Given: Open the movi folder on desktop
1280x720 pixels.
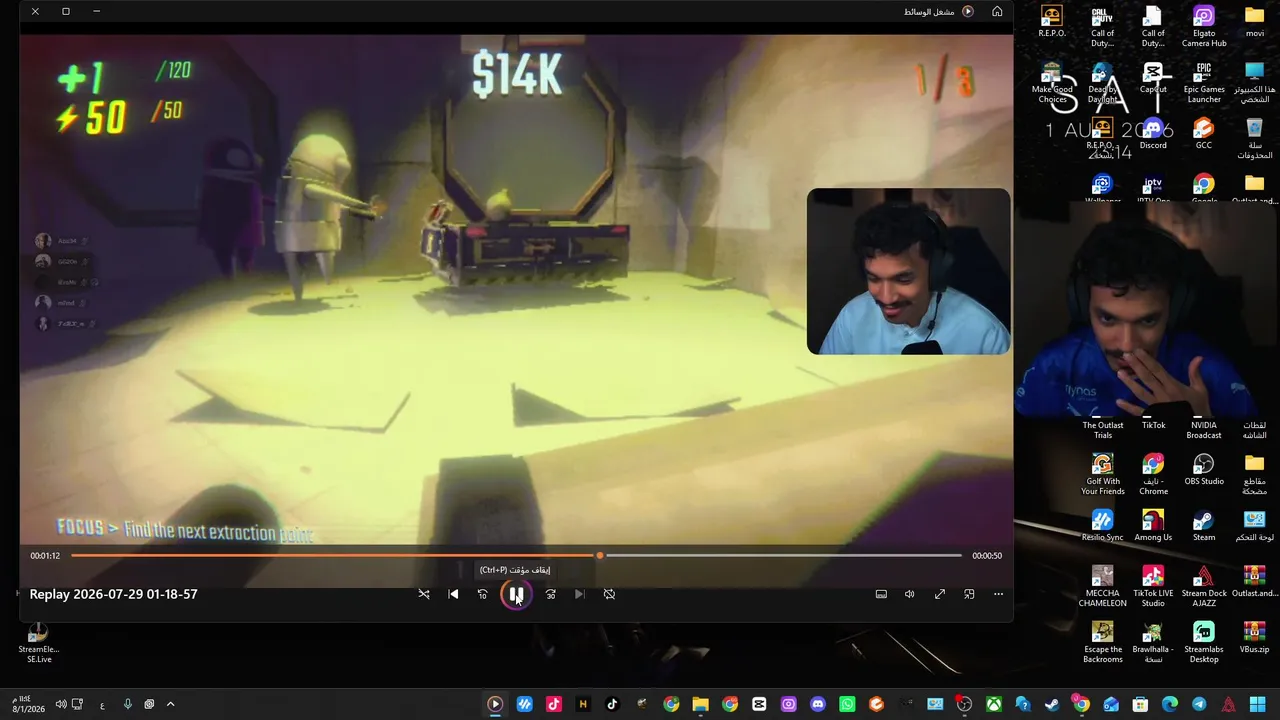Looking at the screenshot, I should tap(1255, 22).
